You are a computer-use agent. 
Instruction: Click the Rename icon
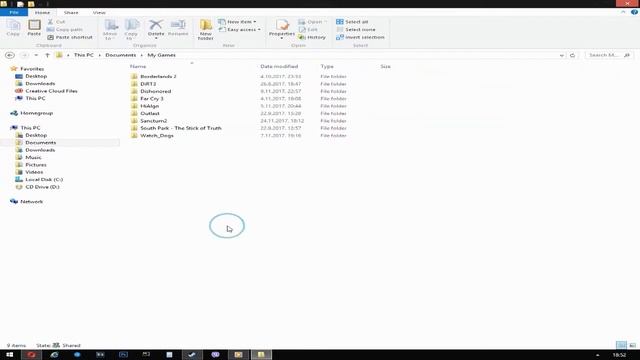tap(178, 28)
